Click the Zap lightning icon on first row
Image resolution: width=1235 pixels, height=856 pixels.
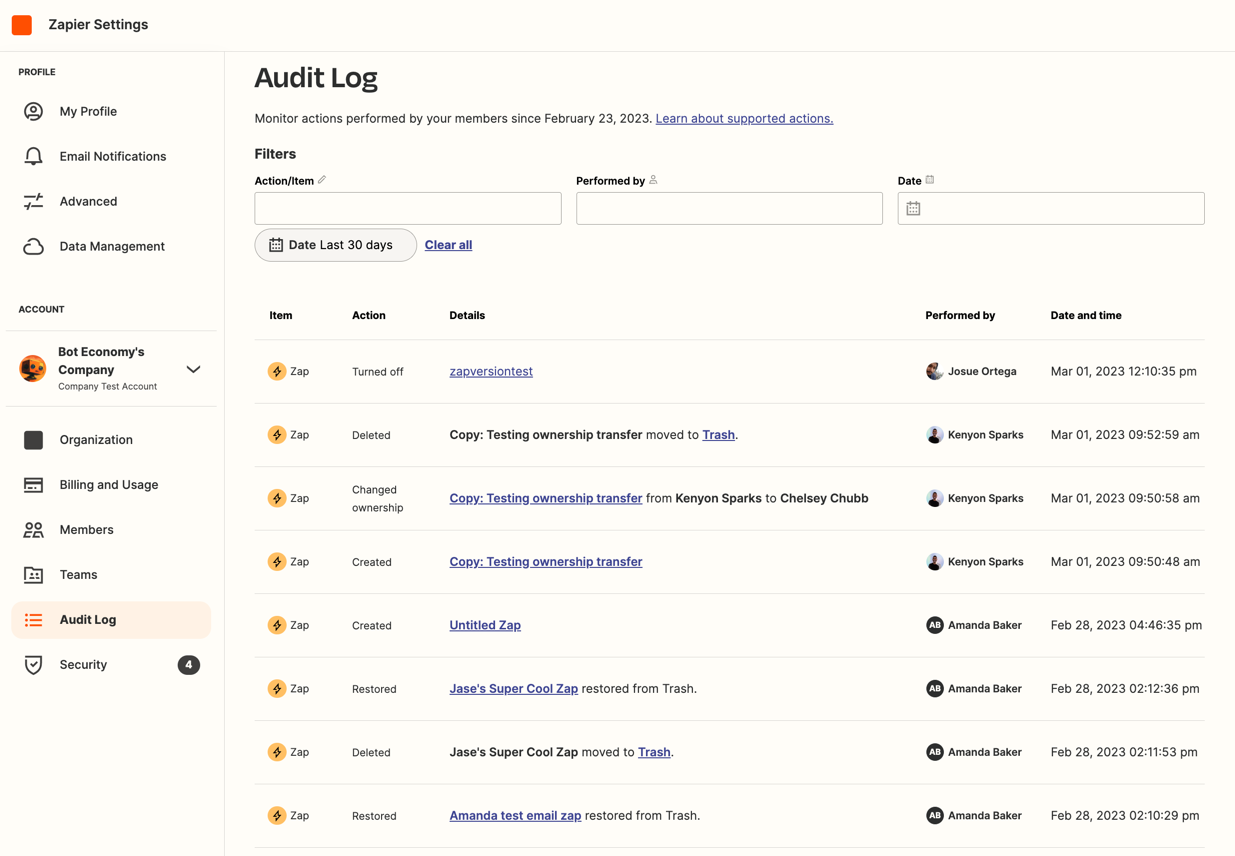tap(276, 370)
